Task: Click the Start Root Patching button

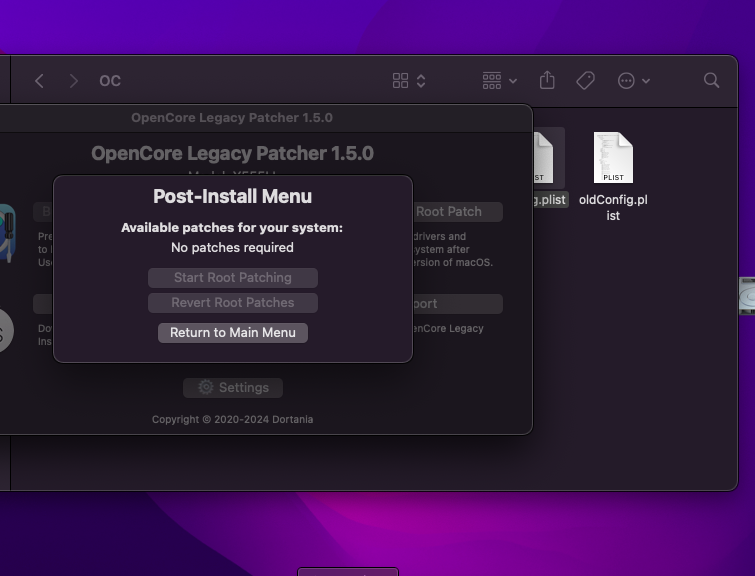Action: [233, 278]
